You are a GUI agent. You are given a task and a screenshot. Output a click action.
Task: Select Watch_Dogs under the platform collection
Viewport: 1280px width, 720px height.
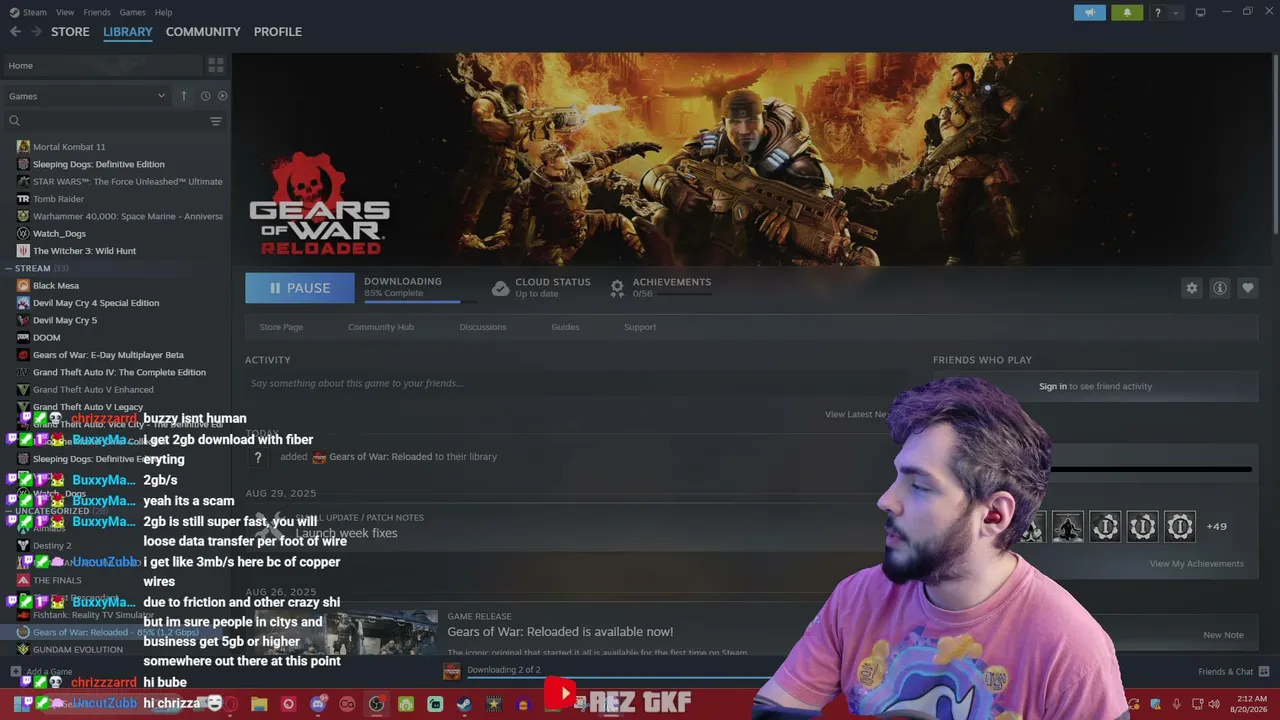(59, 234)
